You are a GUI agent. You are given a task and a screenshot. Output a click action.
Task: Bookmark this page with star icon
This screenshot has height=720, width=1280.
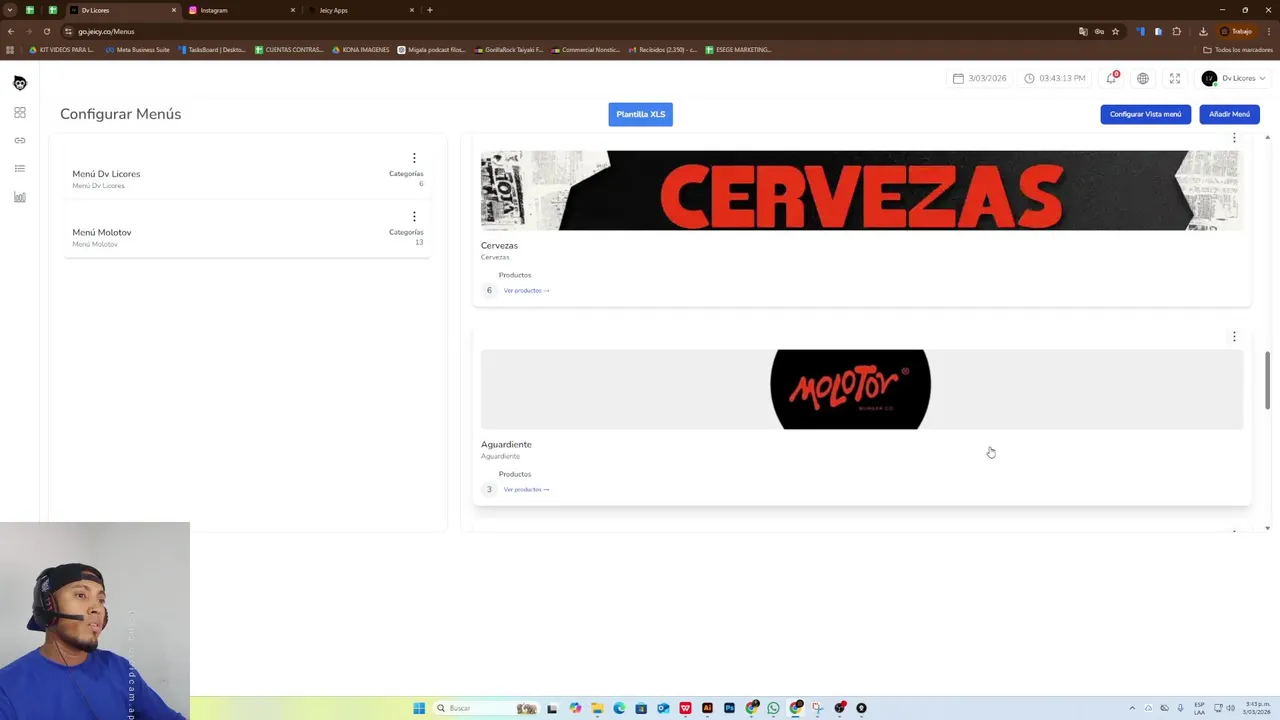pyautogui.click(x=1115, y=31)
